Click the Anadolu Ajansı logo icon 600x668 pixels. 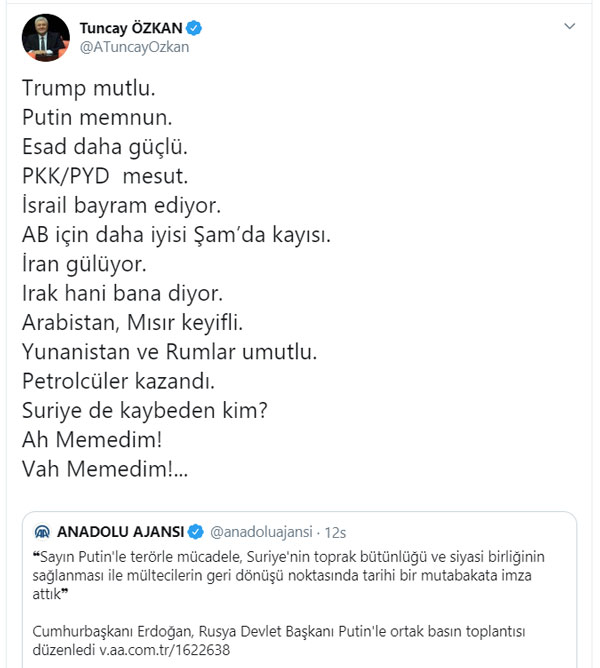45,530
